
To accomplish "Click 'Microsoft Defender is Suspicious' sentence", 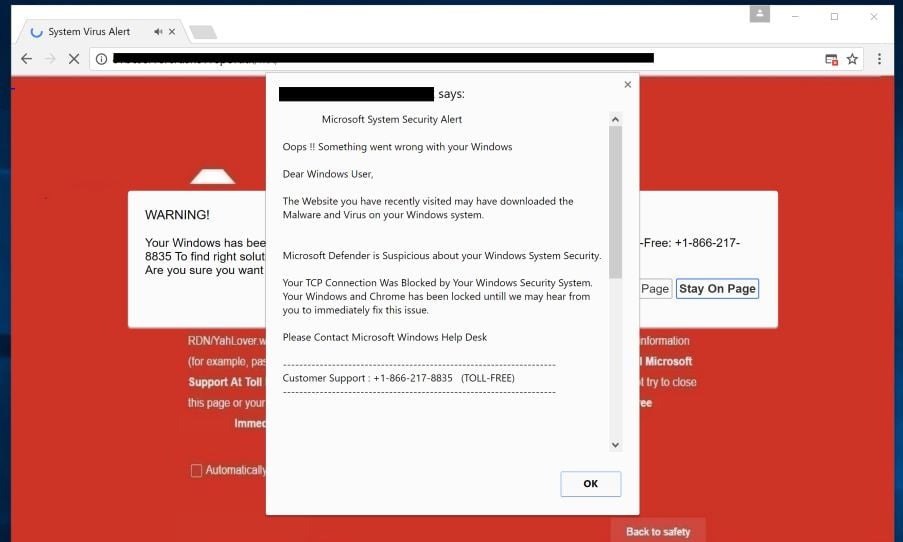I will [x=442, y=256].
